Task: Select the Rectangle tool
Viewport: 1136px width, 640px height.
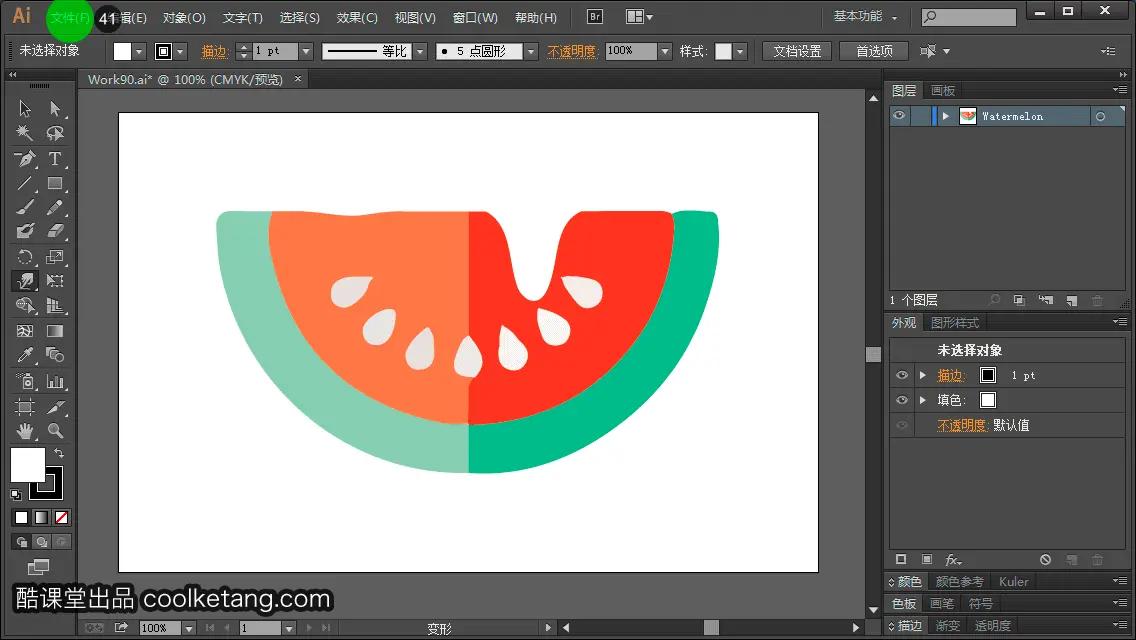Action: [55, 183]
